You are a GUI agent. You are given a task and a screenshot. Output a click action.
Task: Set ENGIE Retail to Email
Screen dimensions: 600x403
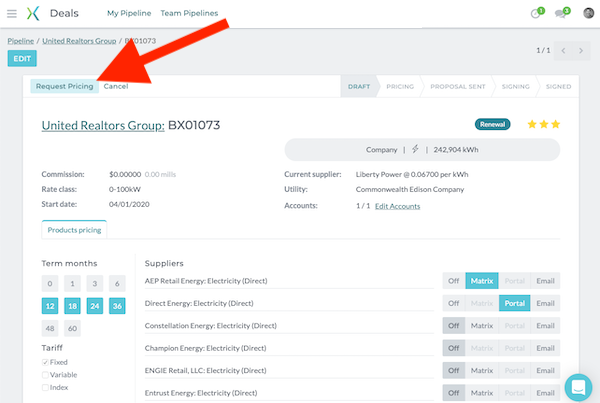point(545,370)
